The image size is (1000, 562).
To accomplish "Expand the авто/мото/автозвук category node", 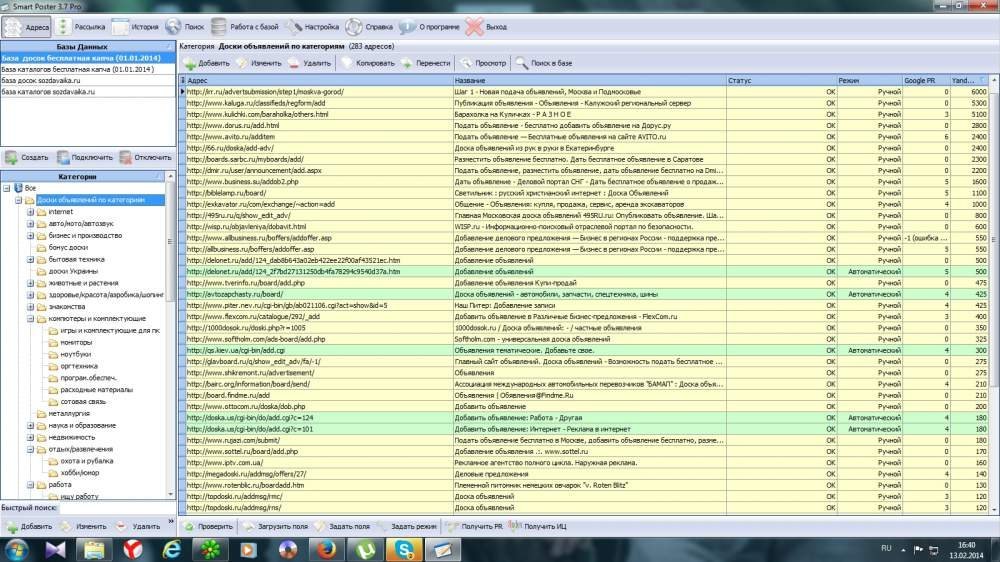I will pyautogui.click(x=30, y=224).
